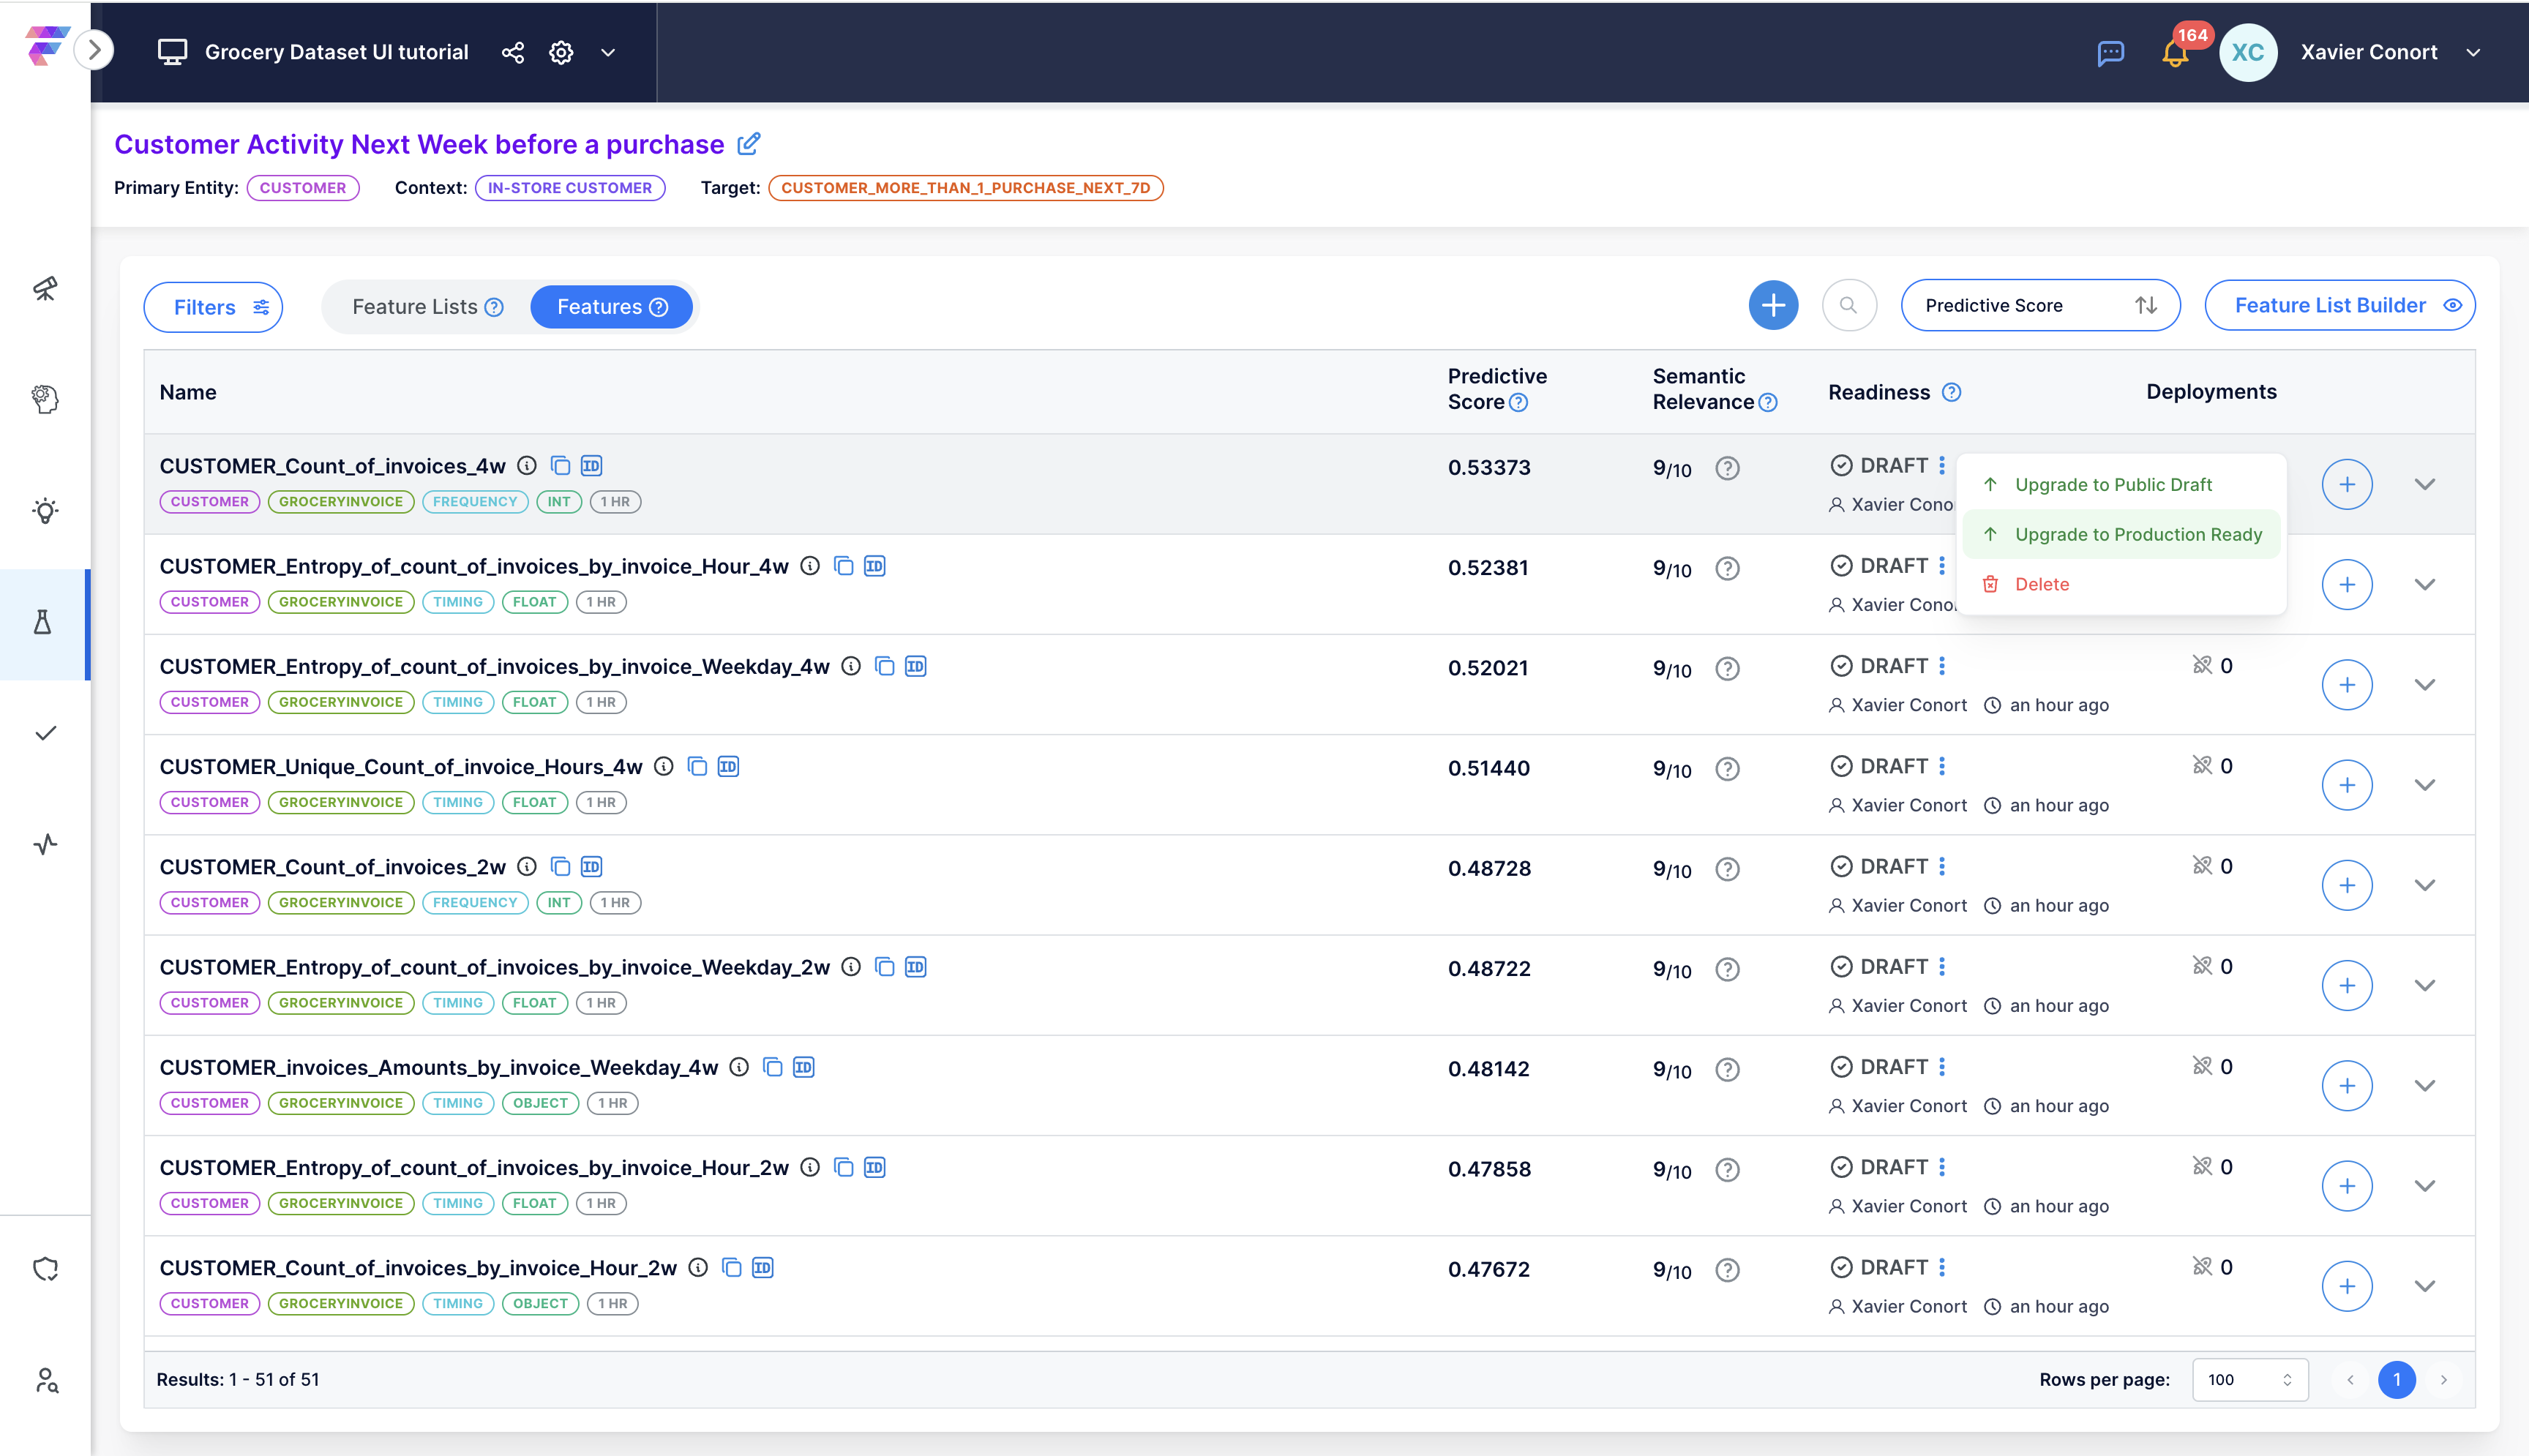Expand the 0.52021 score row chevron
The height and width of the screenshot is (1456, 2529).
[2425, 685]
